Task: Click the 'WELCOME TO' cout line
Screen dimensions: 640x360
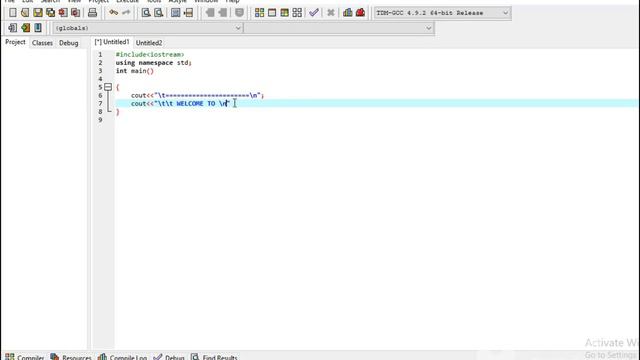Action: [x=181, y=103]
